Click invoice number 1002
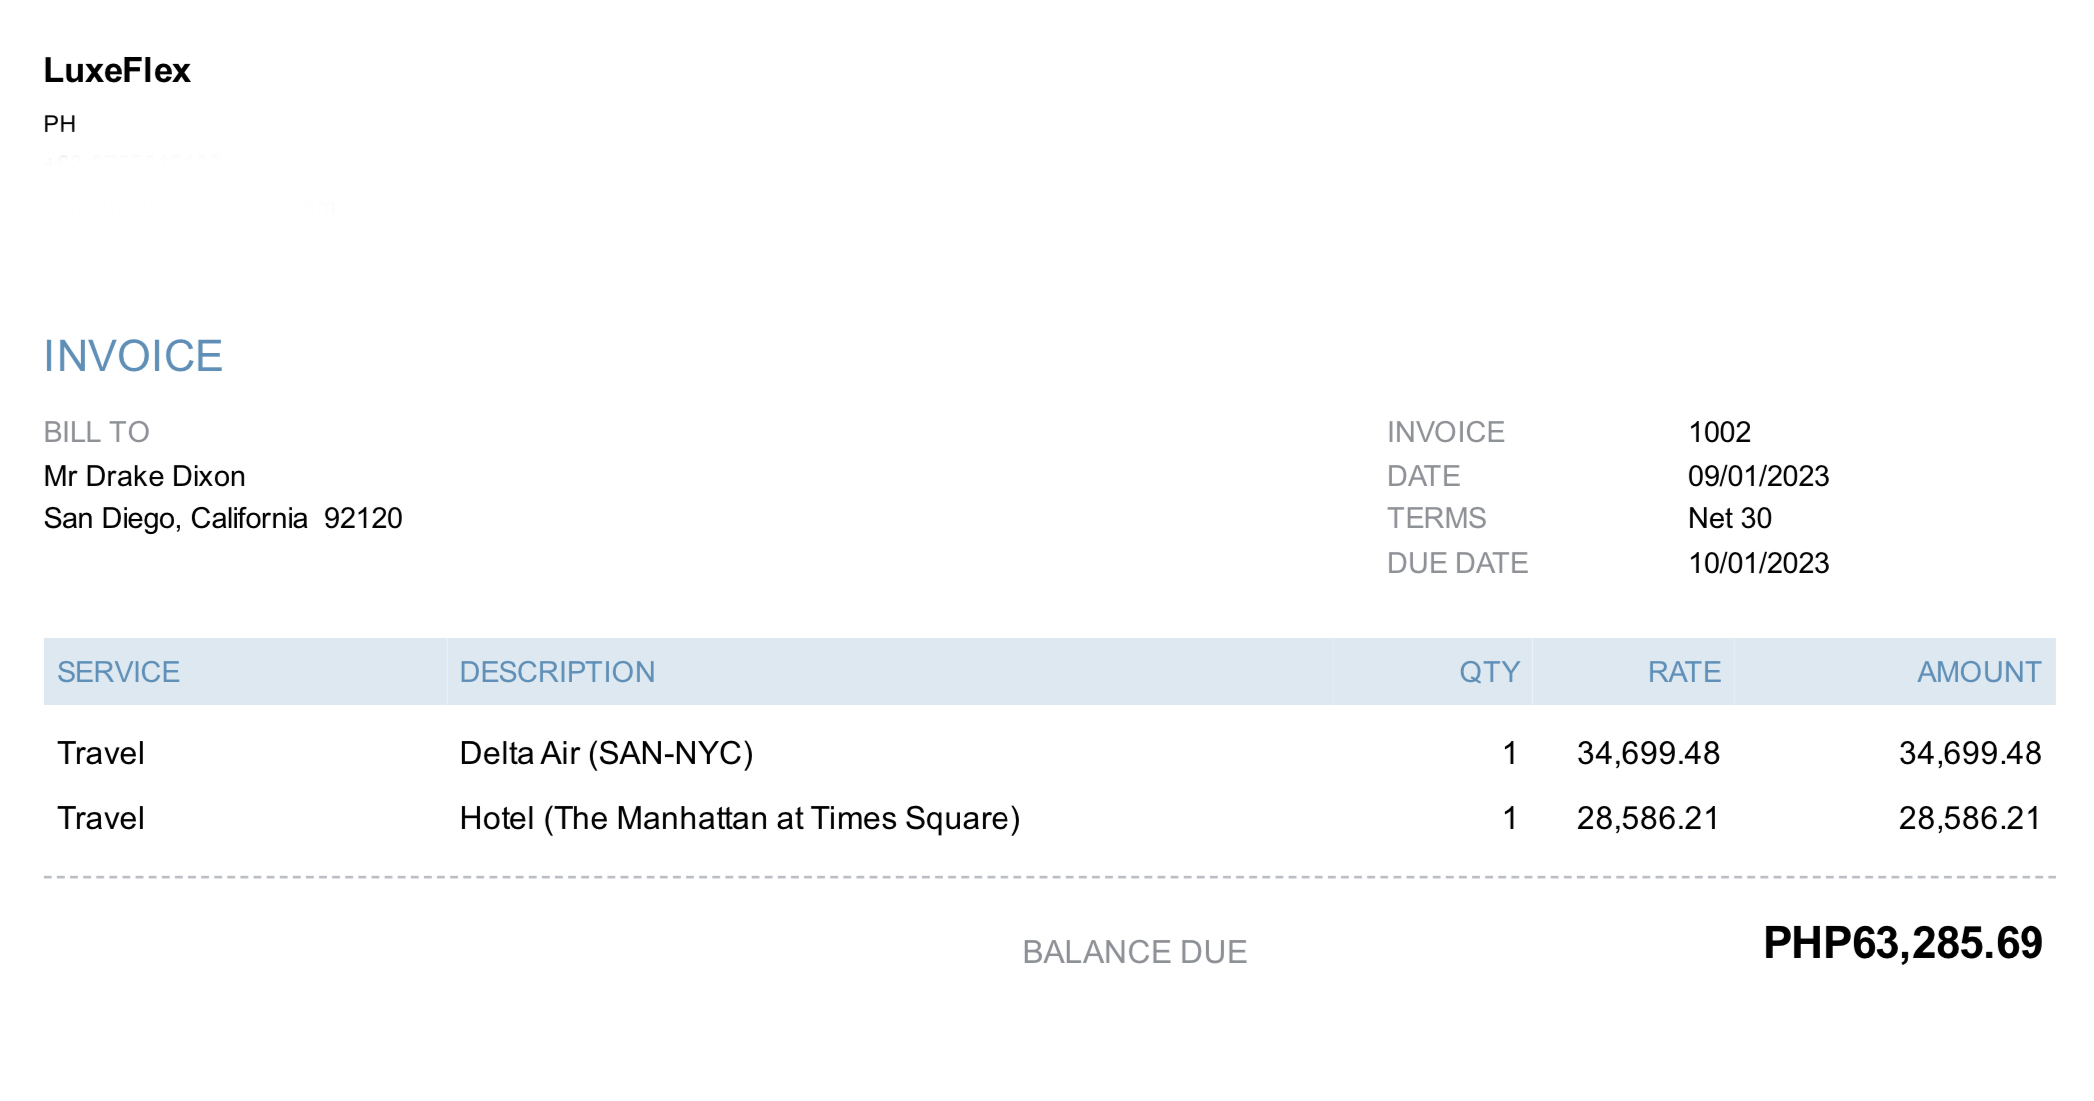Image resolution: width=2094 pixels, height=1101 pixels. pos(1719,432)
